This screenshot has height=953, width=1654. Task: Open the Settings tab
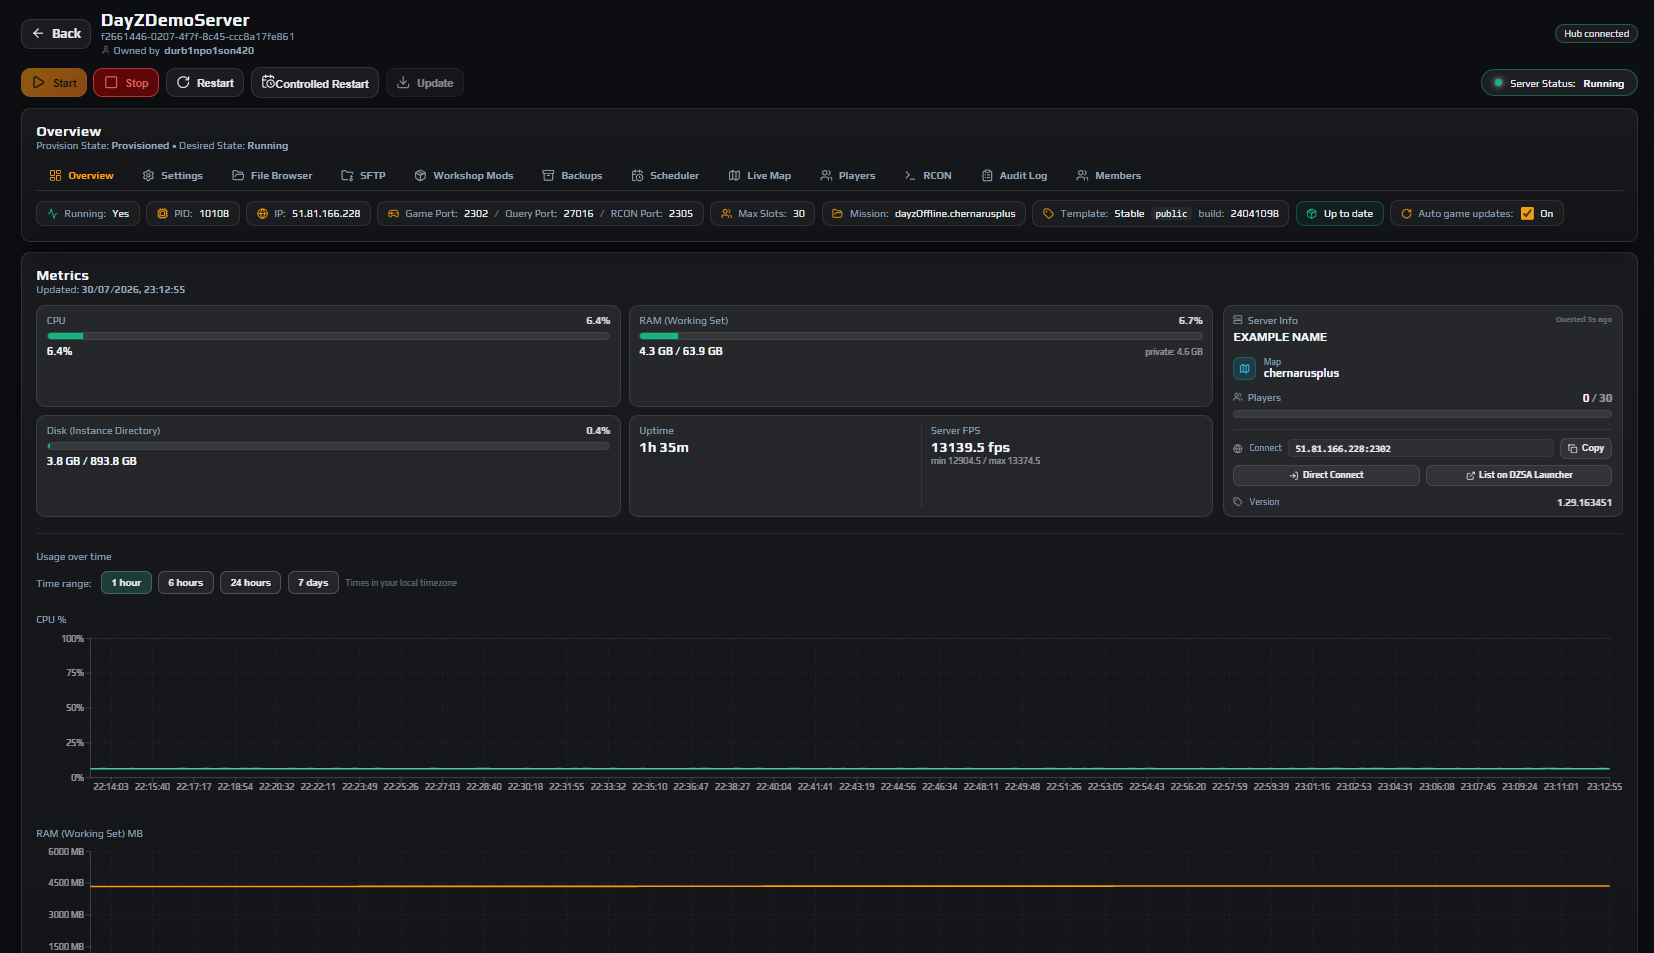click(x=173, y=175)
